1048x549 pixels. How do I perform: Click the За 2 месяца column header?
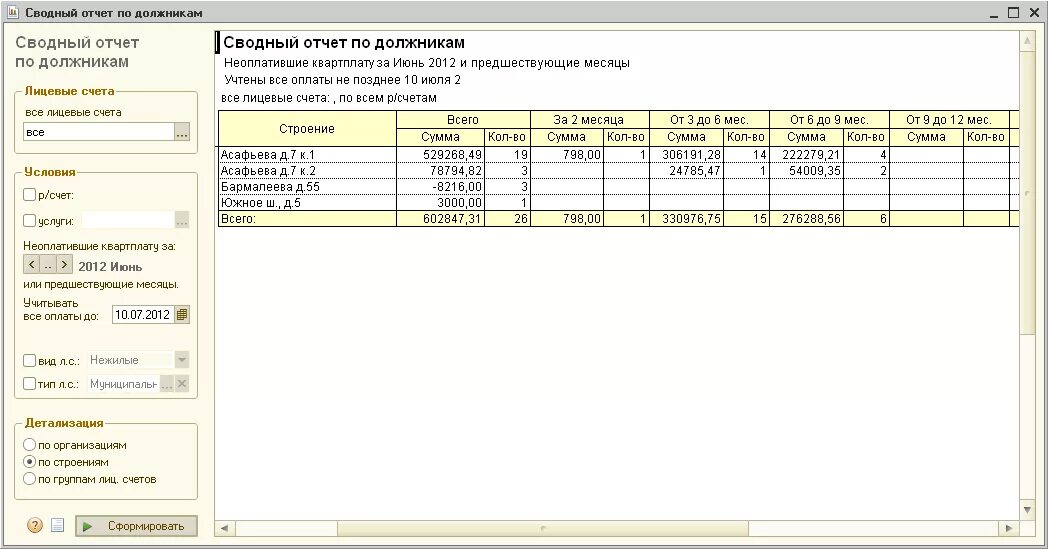(x=590, y=120)
